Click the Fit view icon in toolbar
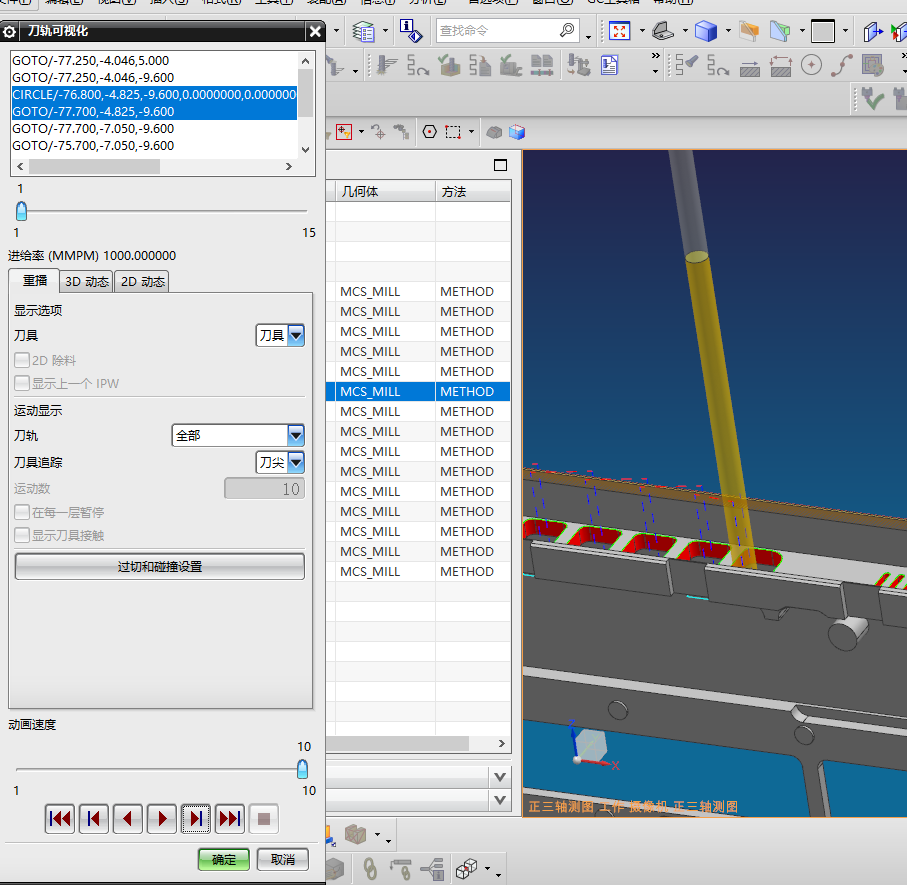 pyautogui.click(x=620, y=31)
